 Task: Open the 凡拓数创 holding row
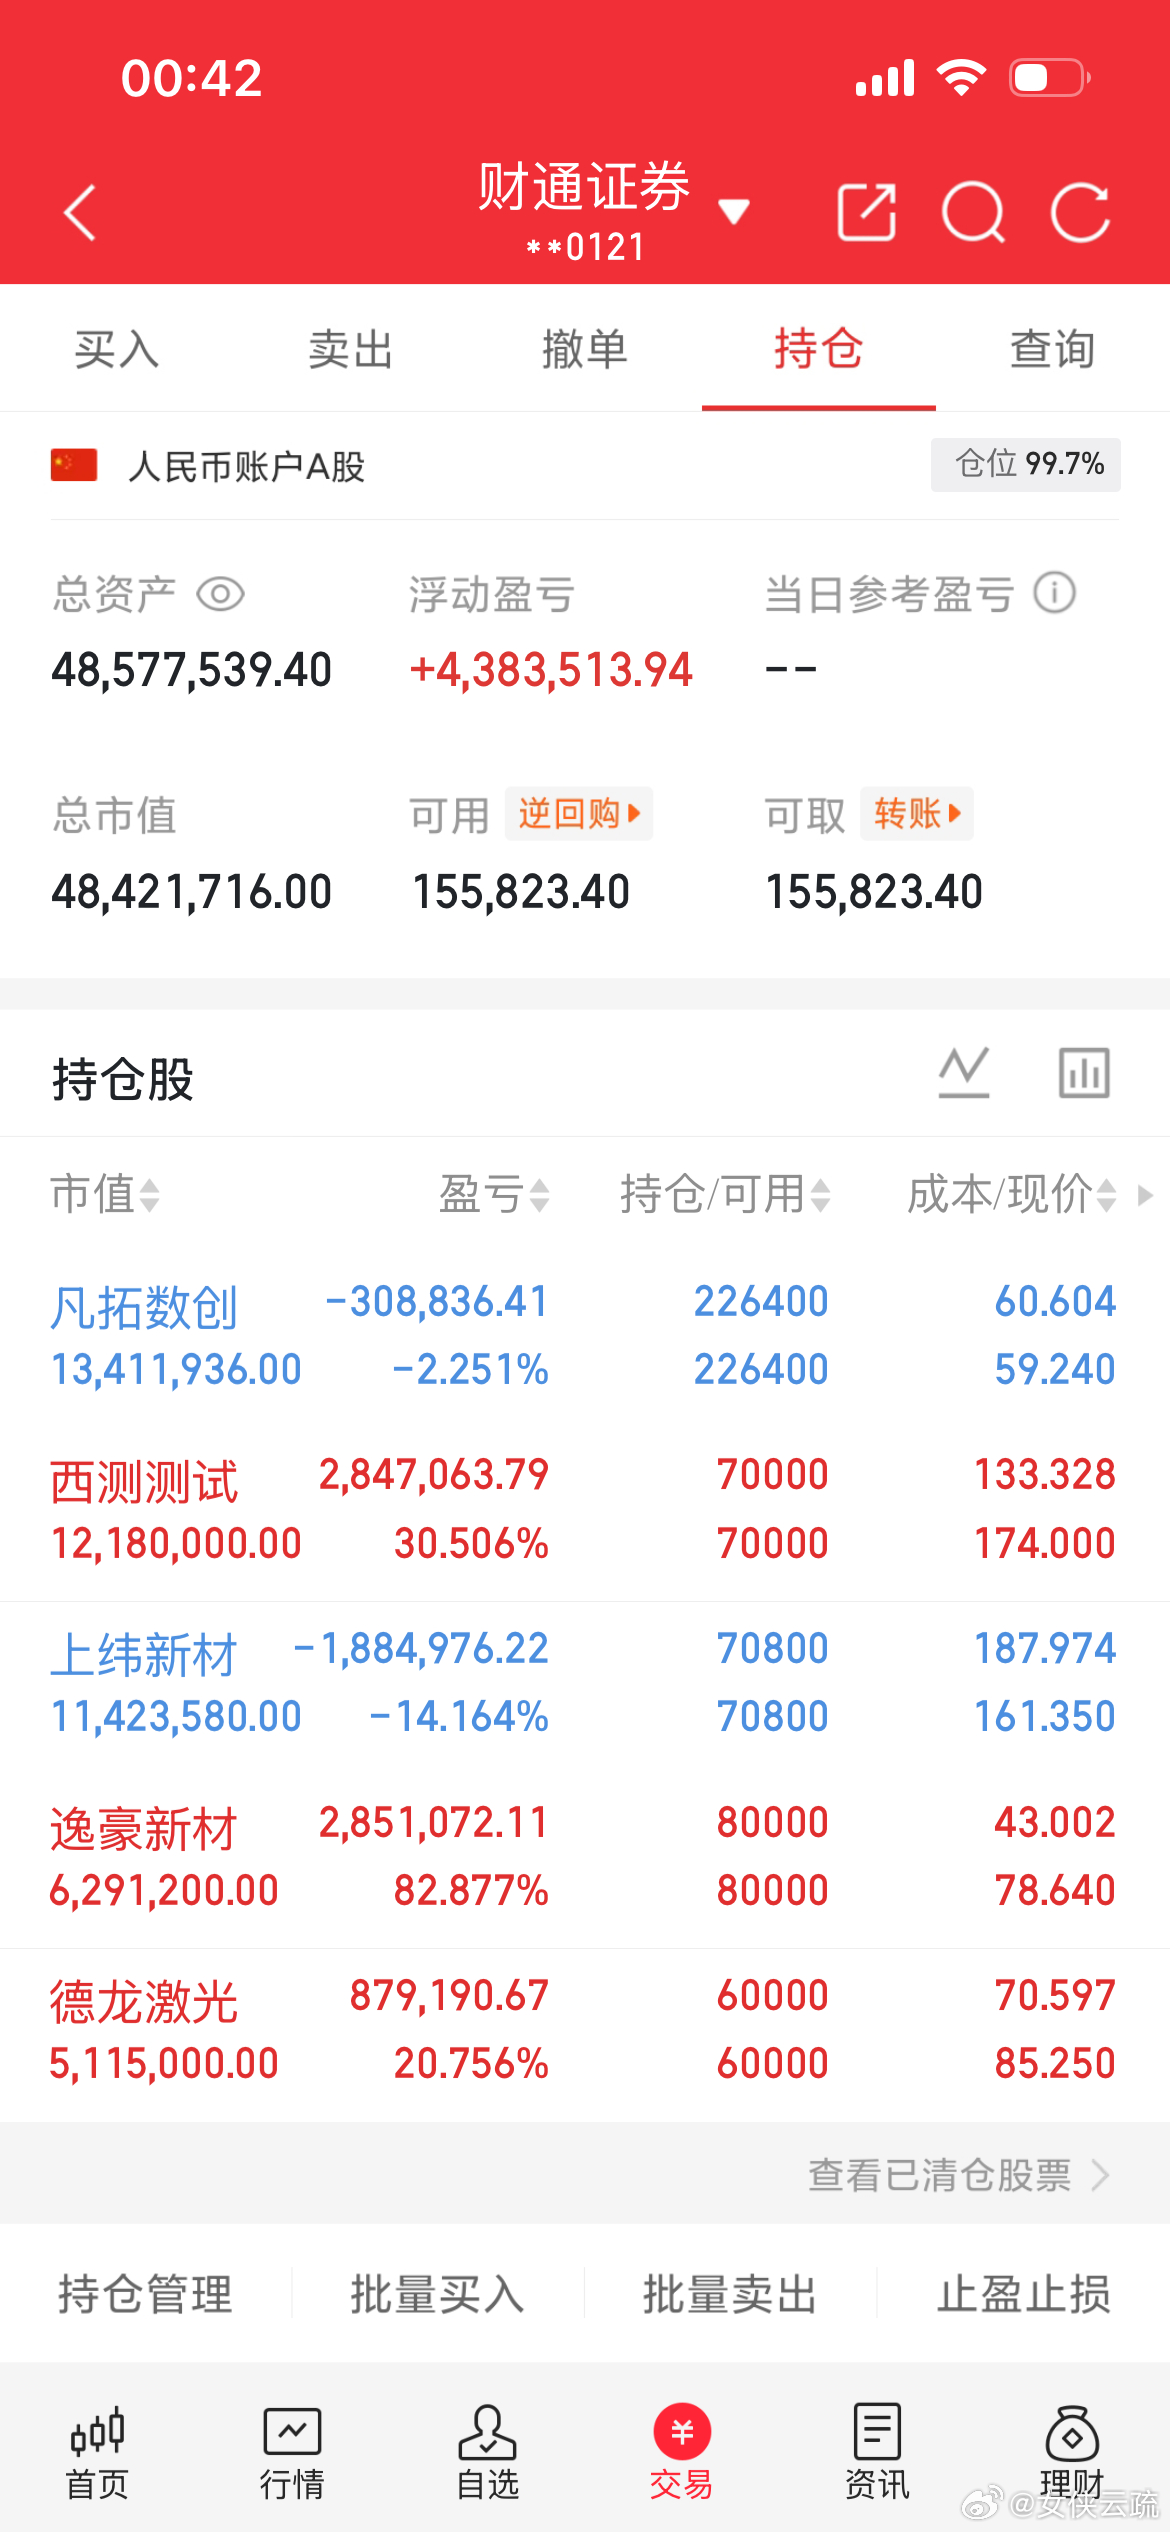585,1335
